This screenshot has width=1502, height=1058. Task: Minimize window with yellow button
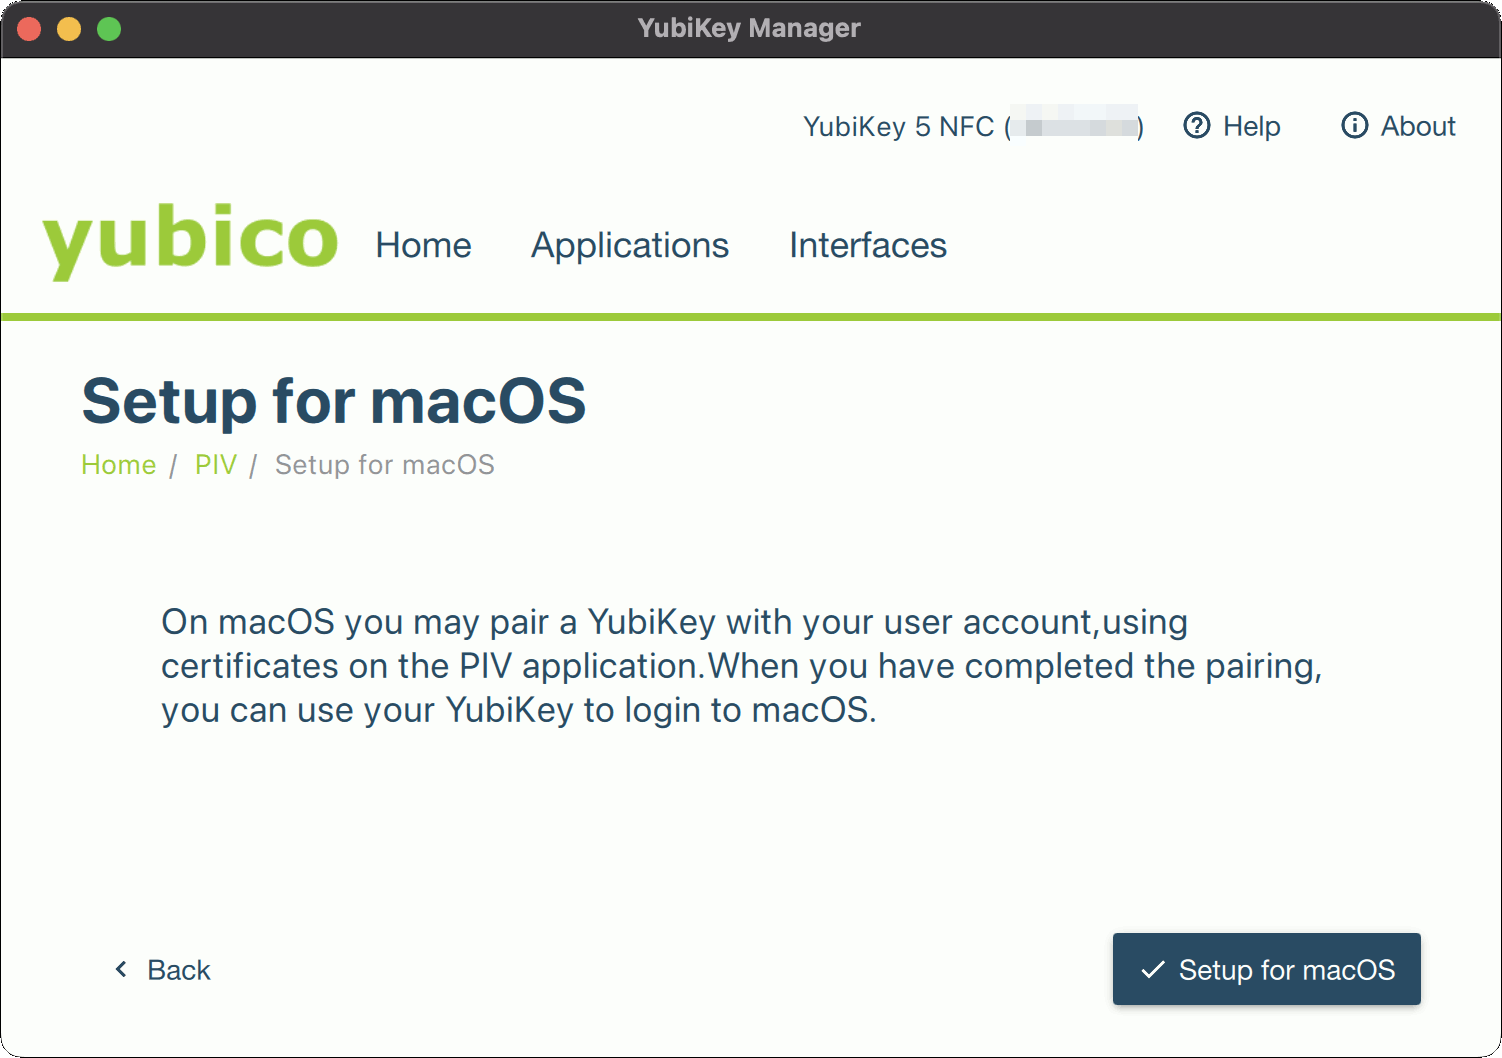point(69,29)
